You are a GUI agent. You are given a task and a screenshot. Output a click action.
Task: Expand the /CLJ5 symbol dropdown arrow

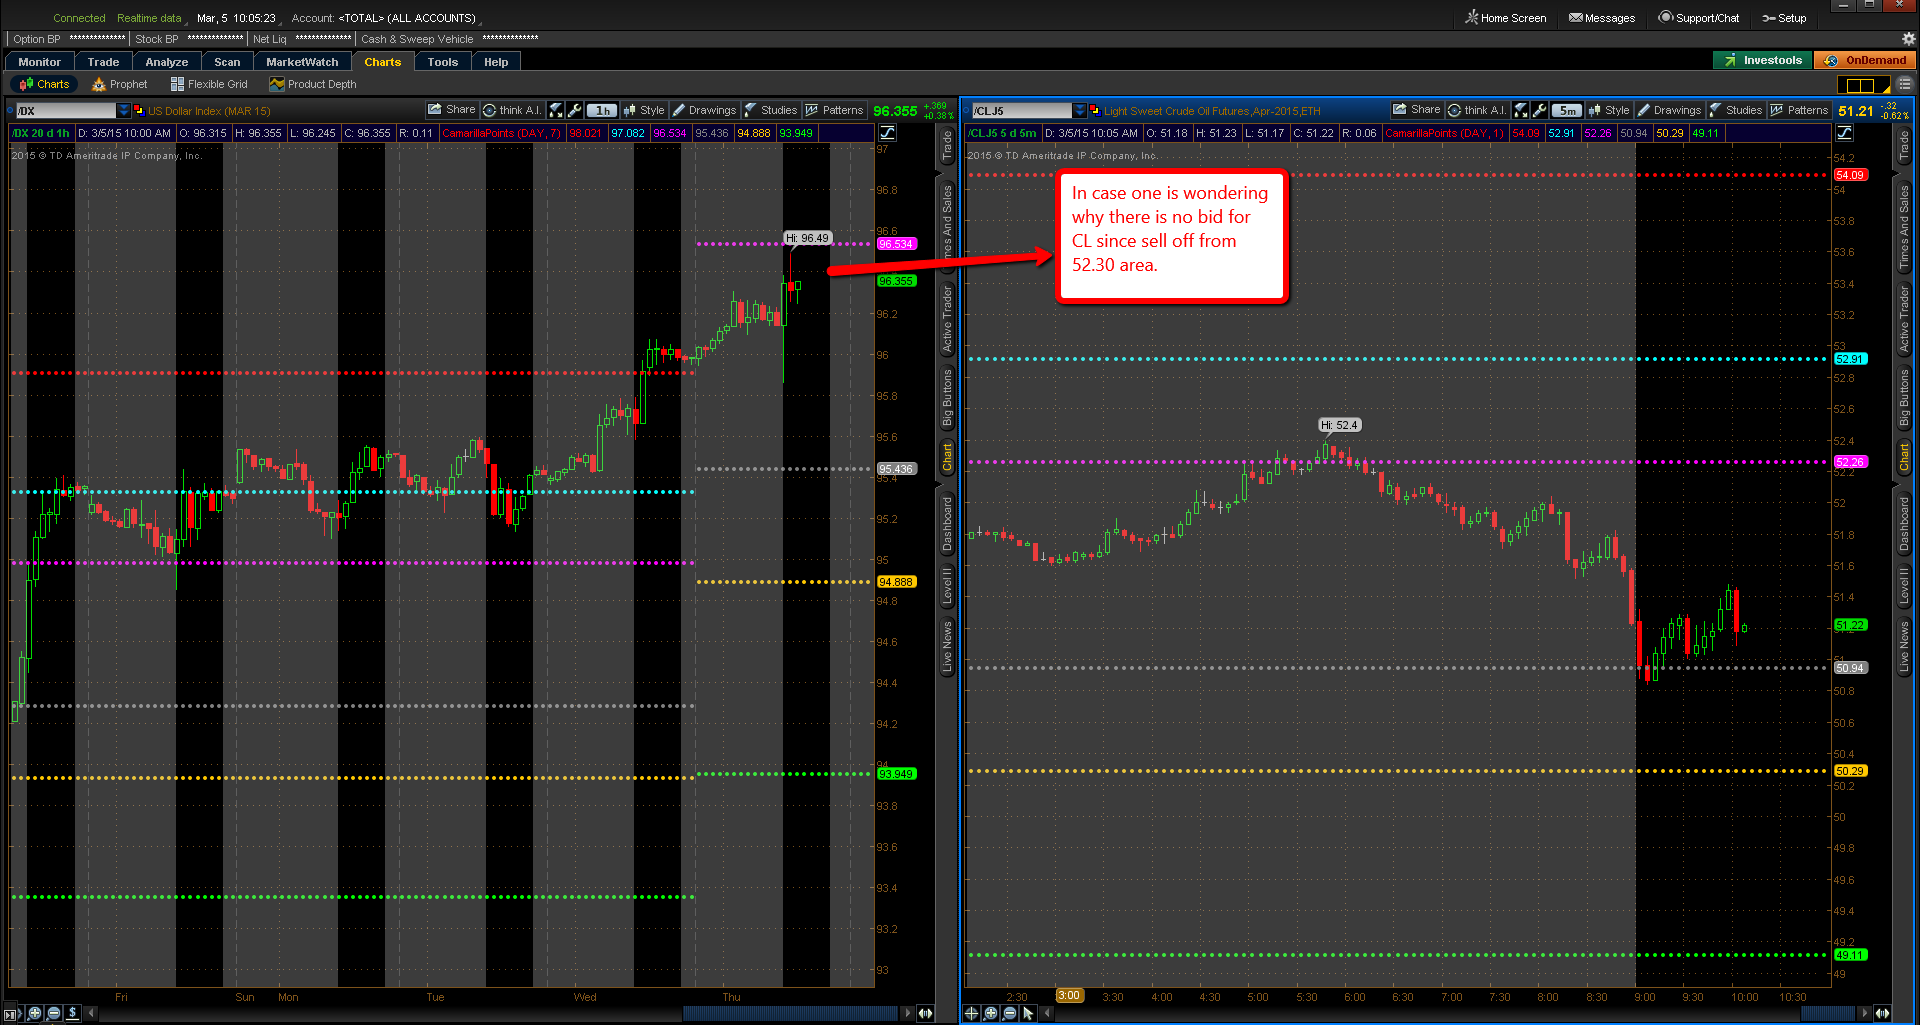1080,111
